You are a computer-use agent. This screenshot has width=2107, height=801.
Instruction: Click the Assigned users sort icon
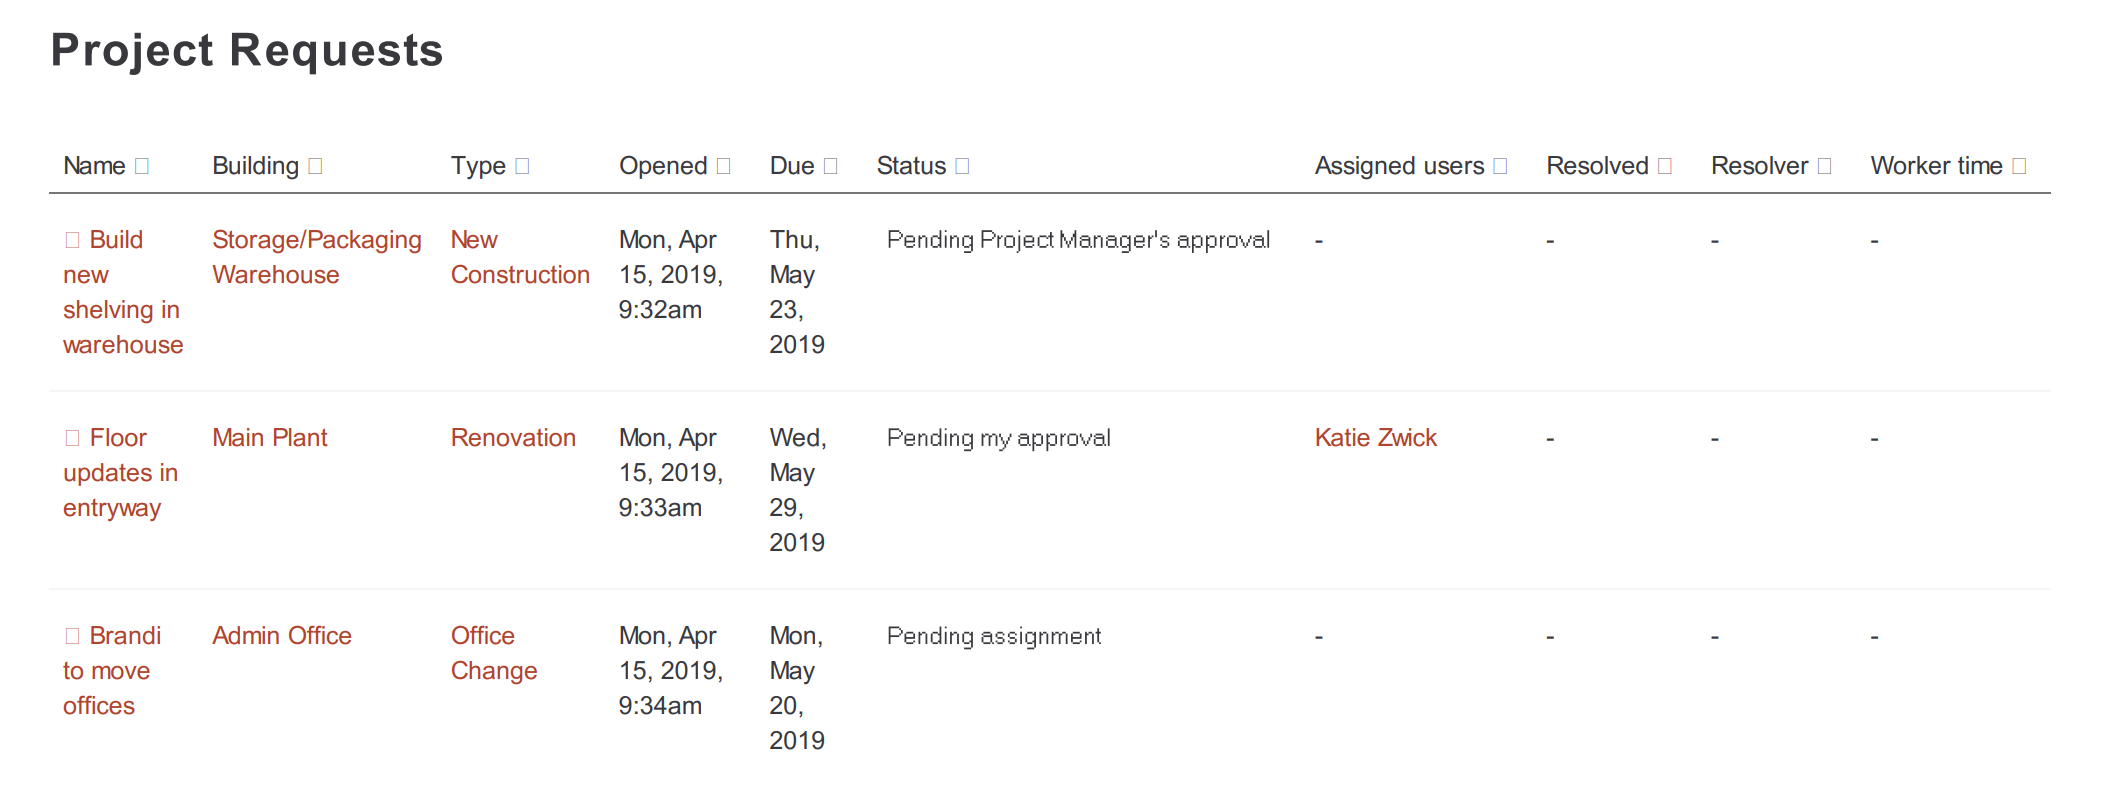click(1500, 166)
